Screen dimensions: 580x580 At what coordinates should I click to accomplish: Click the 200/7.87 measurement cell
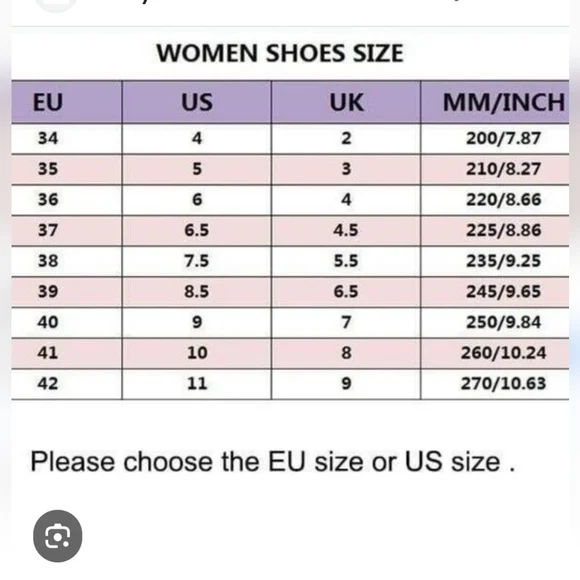click(495, 139)
